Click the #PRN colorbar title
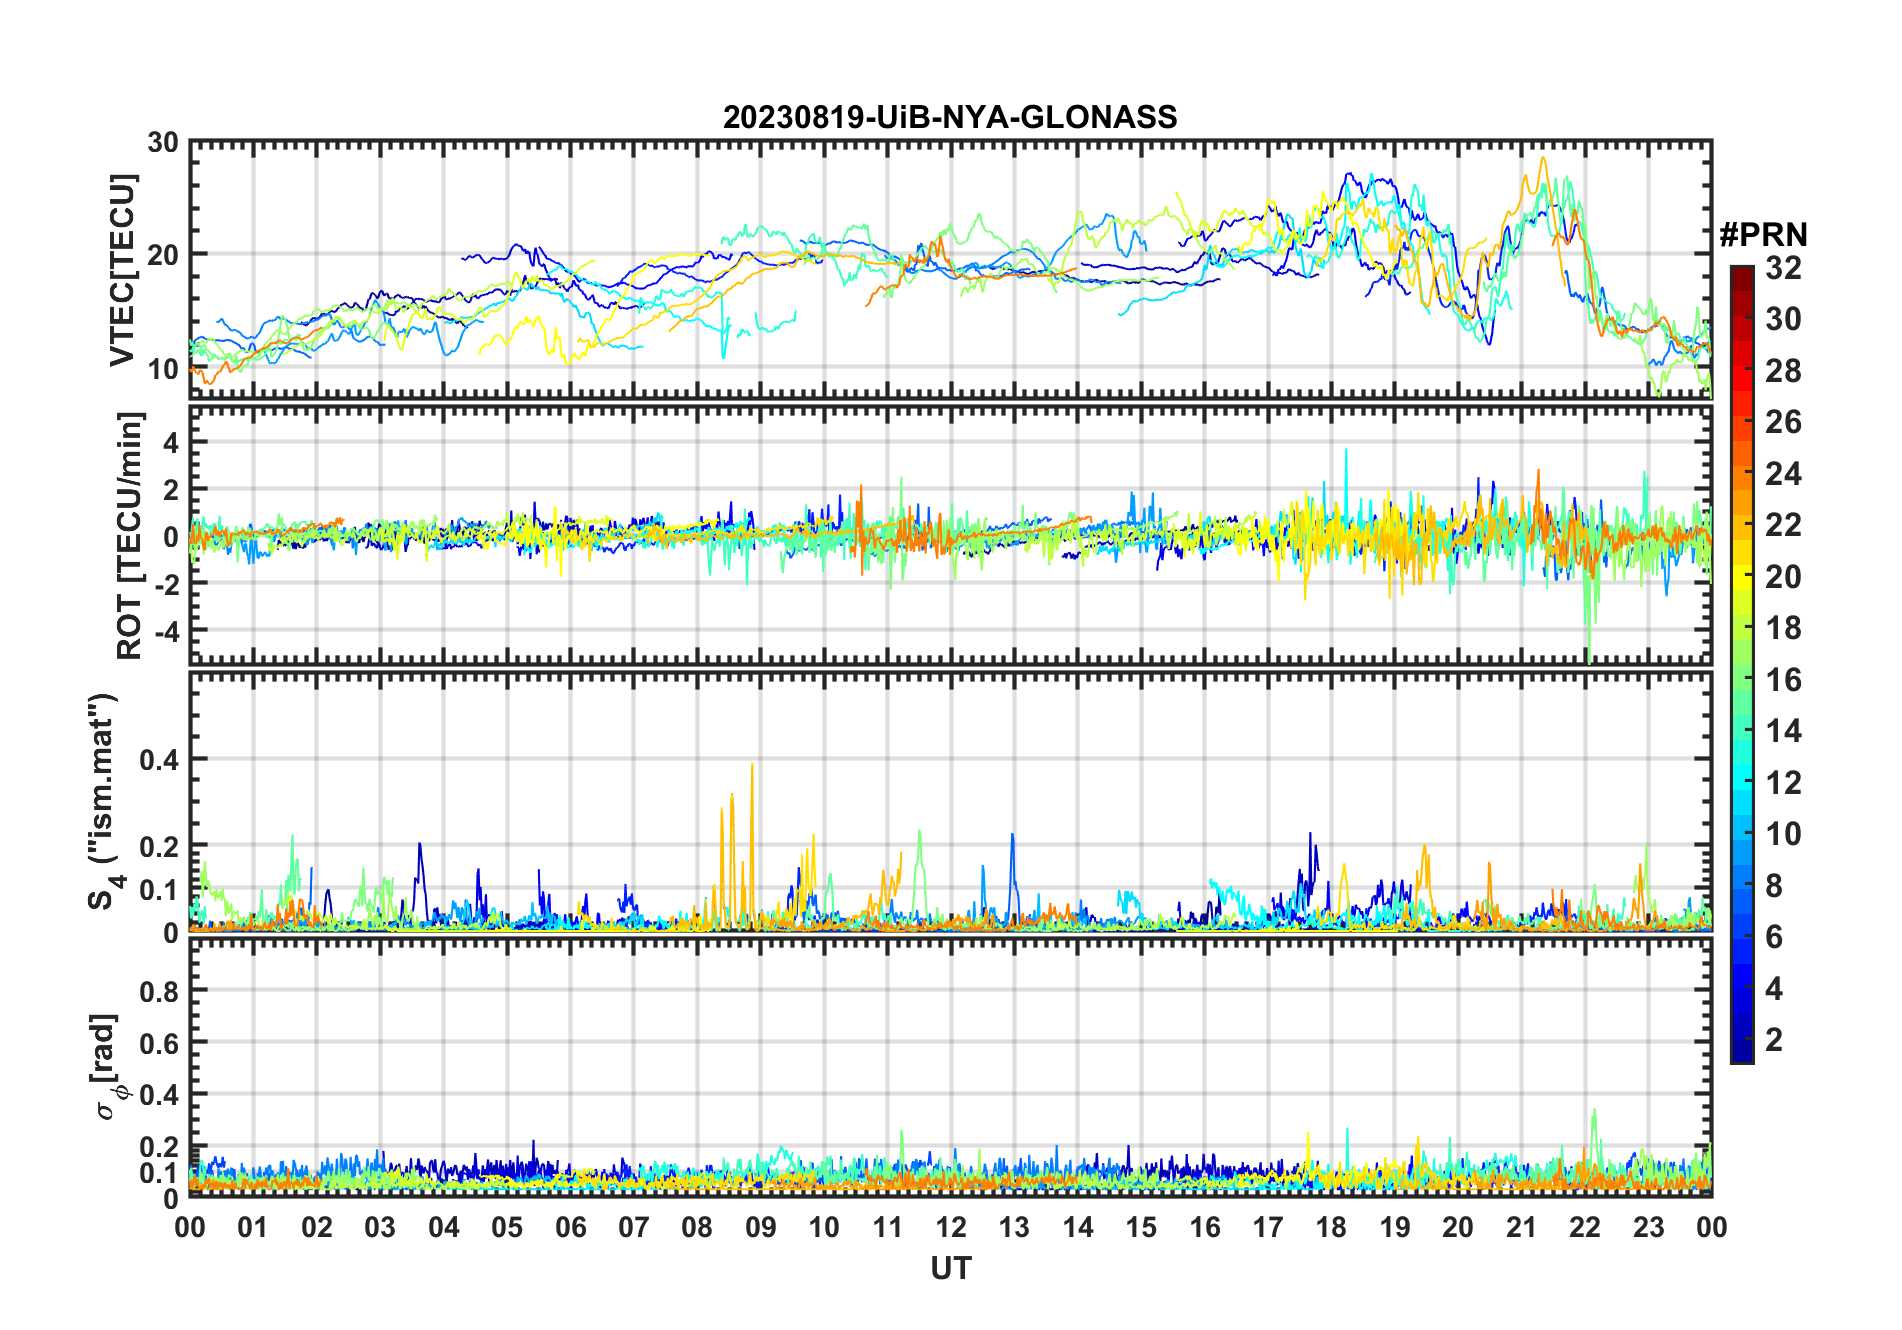The height and width of the screenshot is (1330, 1902). [1763, 235]
